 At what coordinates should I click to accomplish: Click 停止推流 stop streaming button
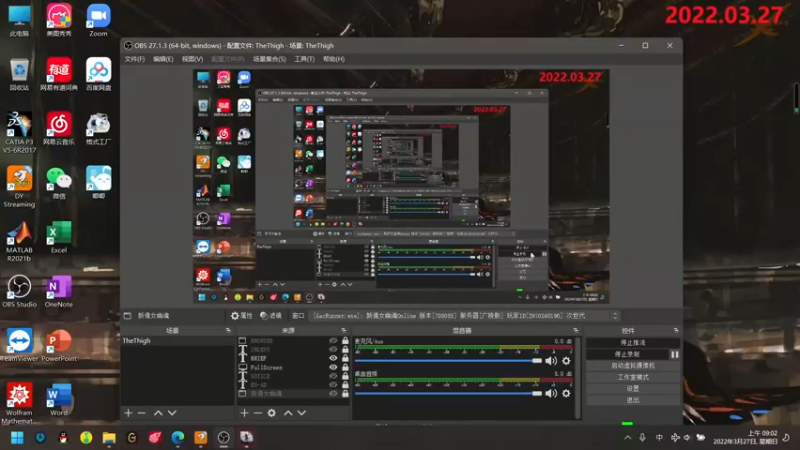pos(633,343)
